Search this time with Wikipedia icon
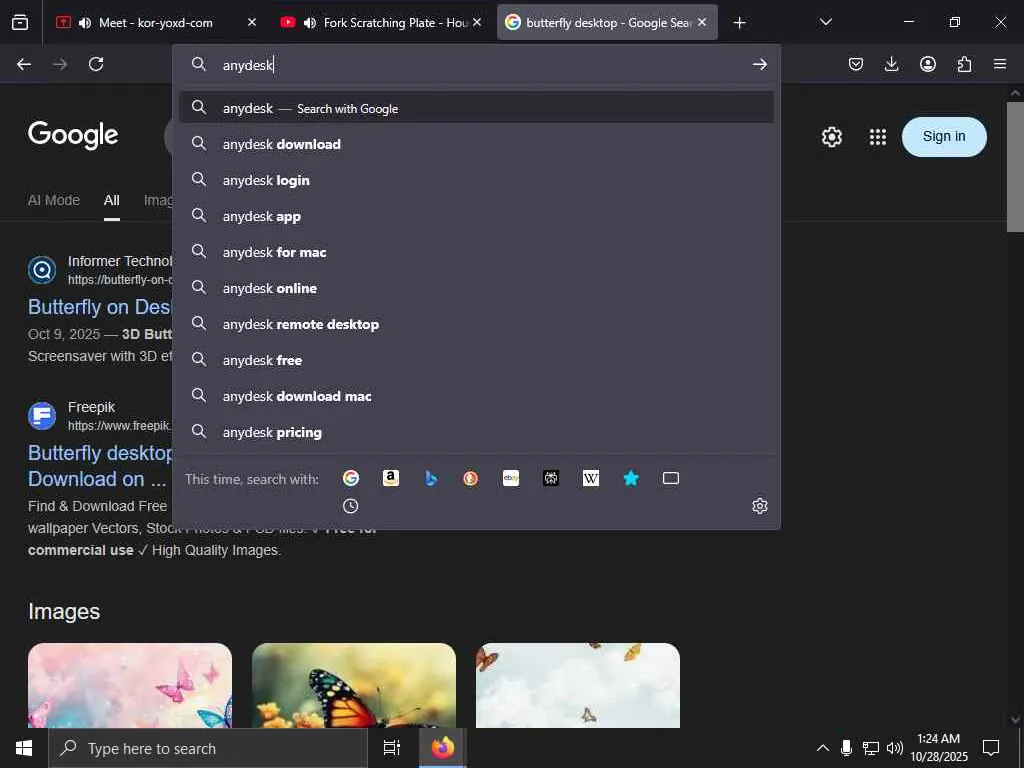This screenshot has width=1024, height=768. tap(591, 479)
